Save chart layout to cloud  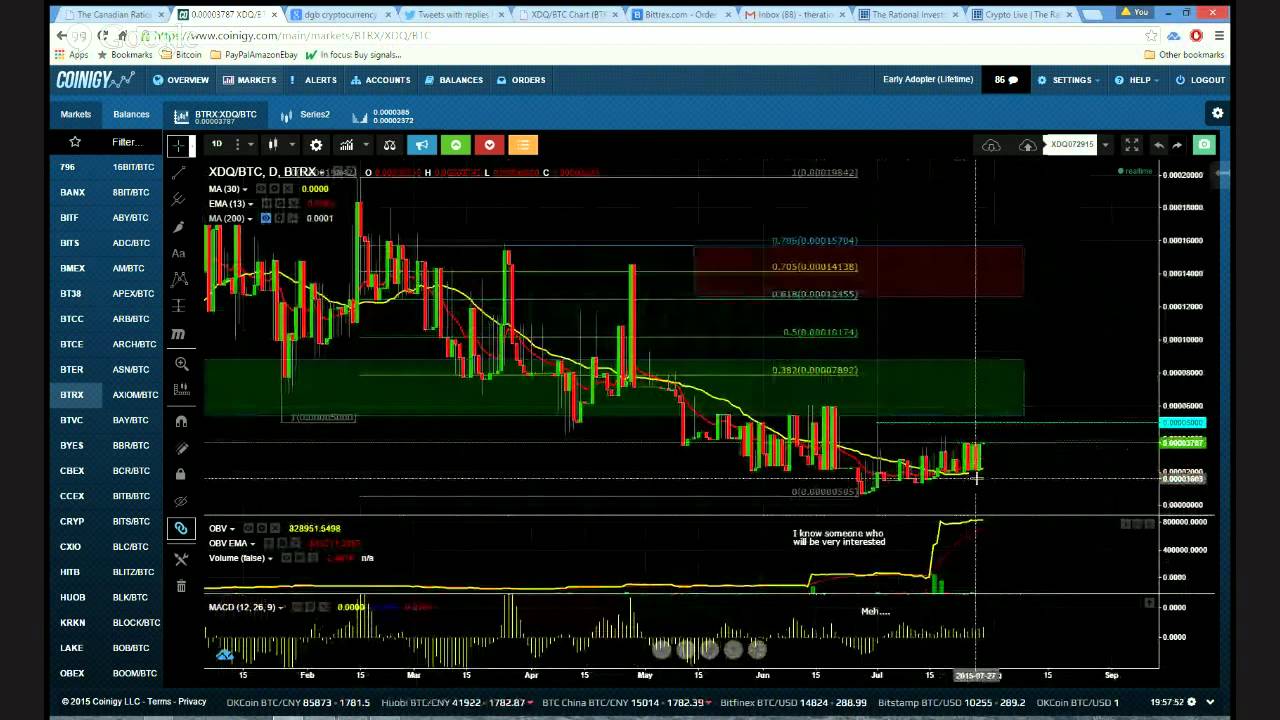pyautogui.click(x=1027, y=145)
